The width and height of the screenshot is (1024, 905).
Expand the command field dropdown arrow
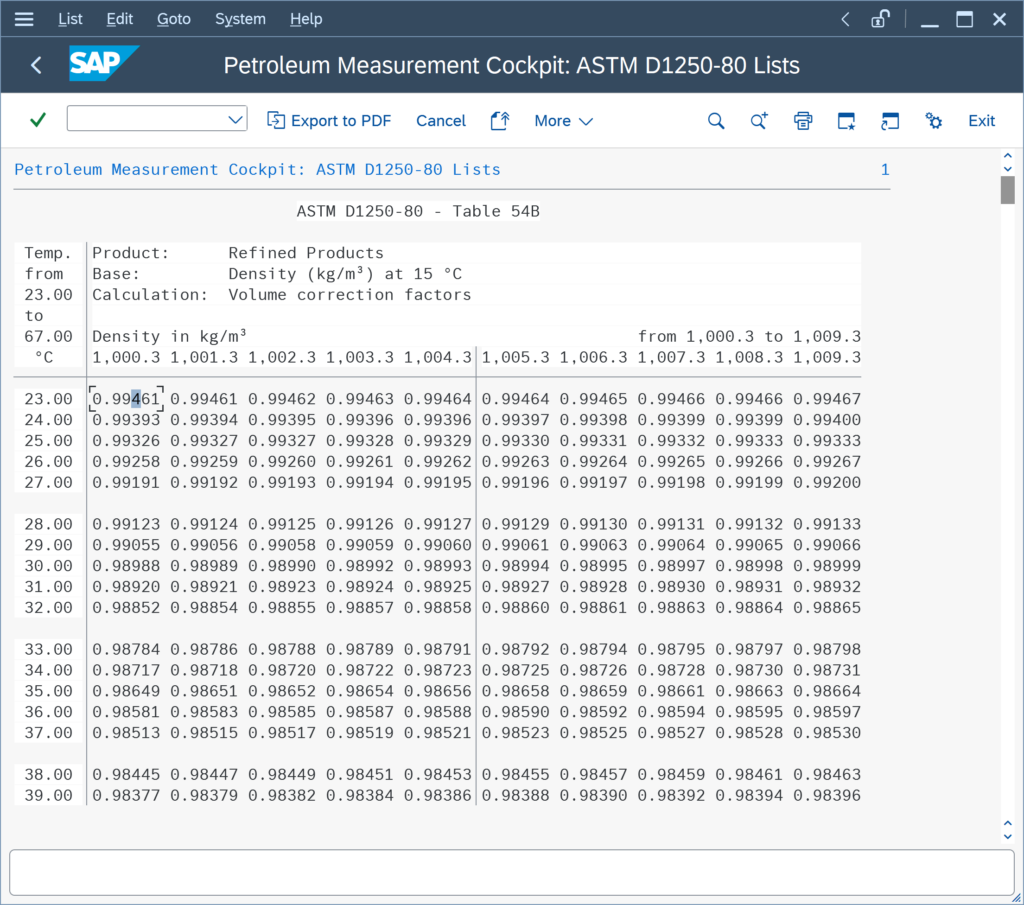[x=235, y=119]
